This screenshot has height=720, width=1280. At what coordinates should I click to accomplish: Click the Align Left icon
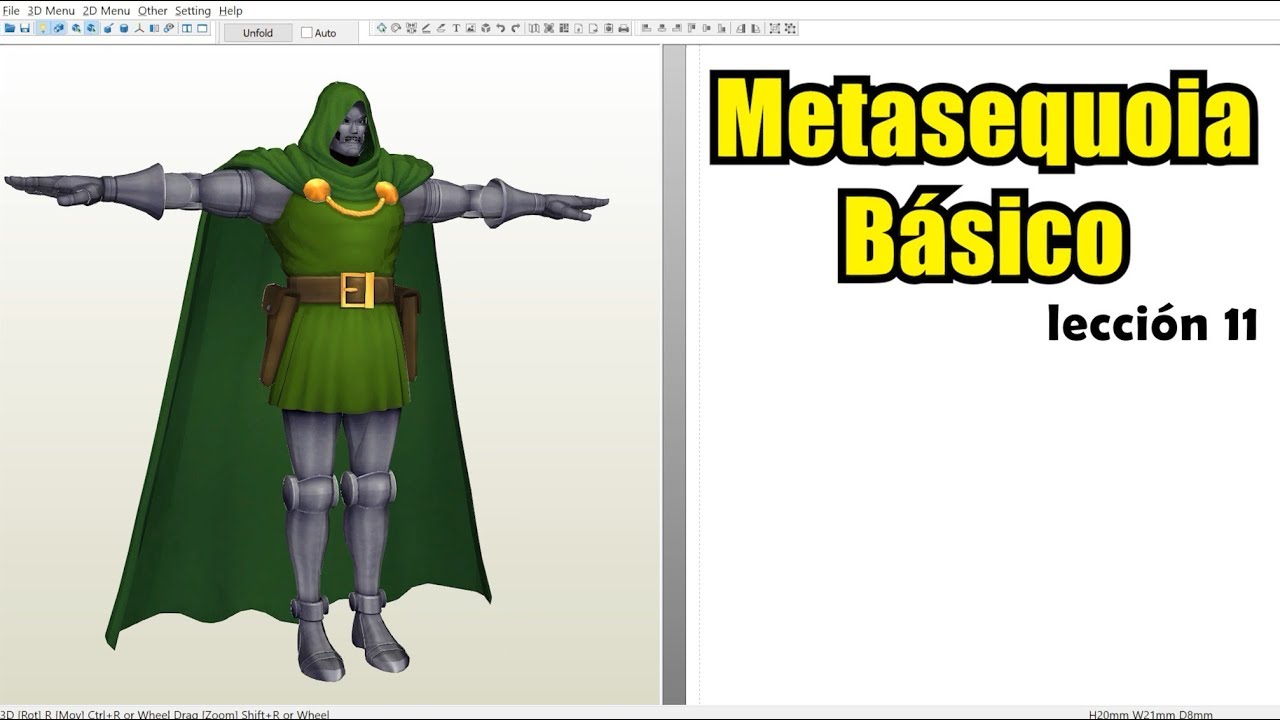click(x=646, y=28)
